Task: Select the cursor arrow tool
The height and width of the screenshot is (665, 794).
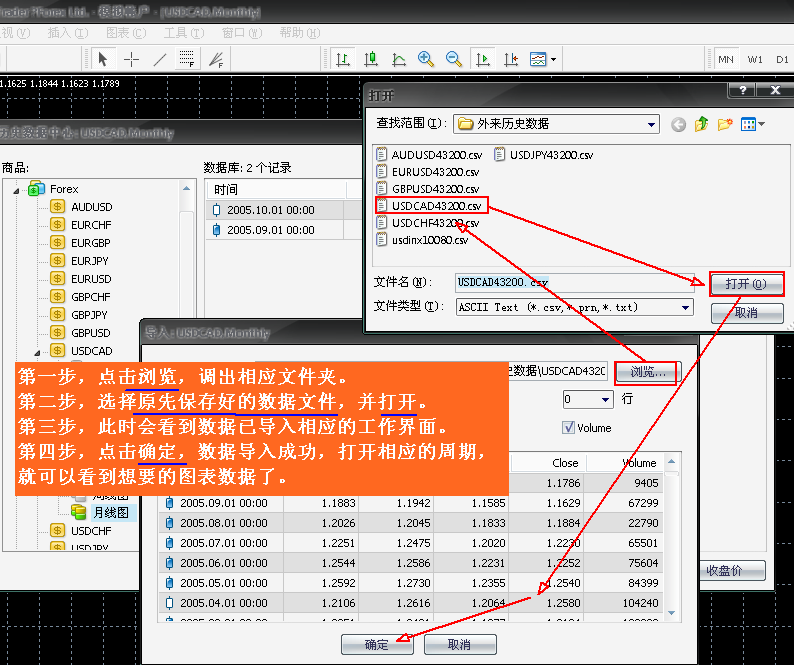Action: pos(104,59)
